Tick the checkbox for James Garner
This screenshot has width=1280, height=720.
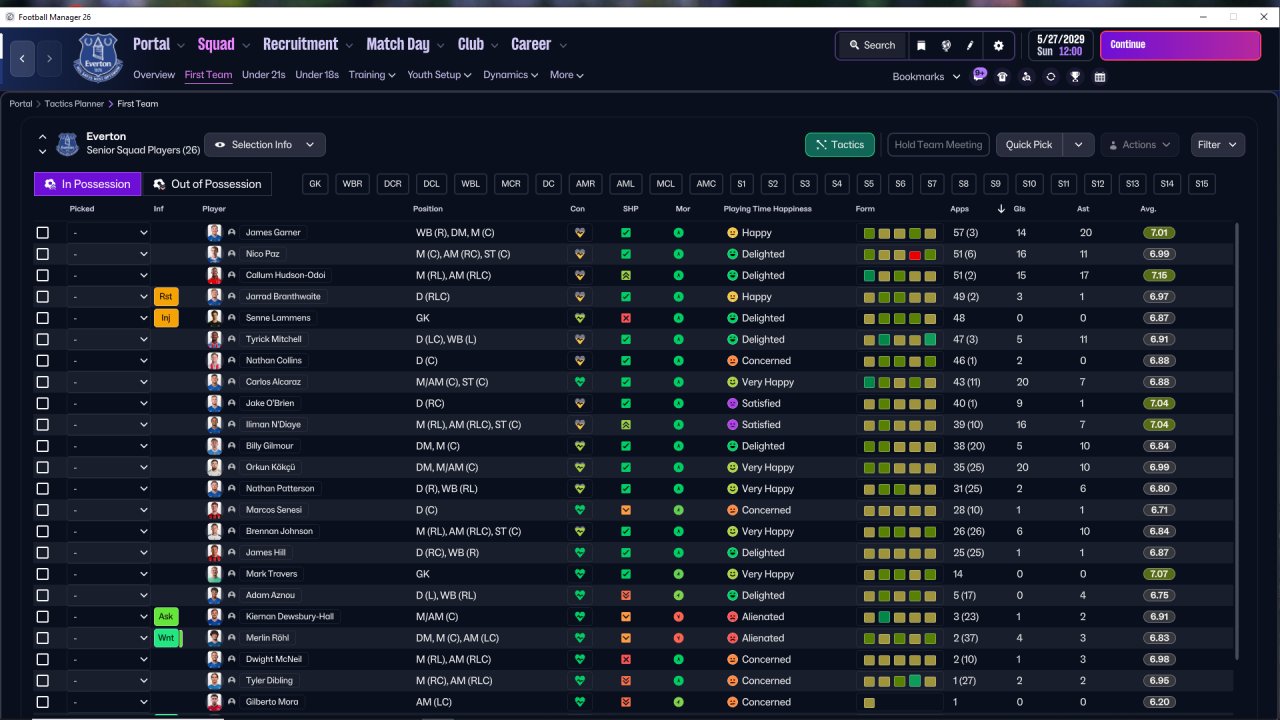(42, 233)
